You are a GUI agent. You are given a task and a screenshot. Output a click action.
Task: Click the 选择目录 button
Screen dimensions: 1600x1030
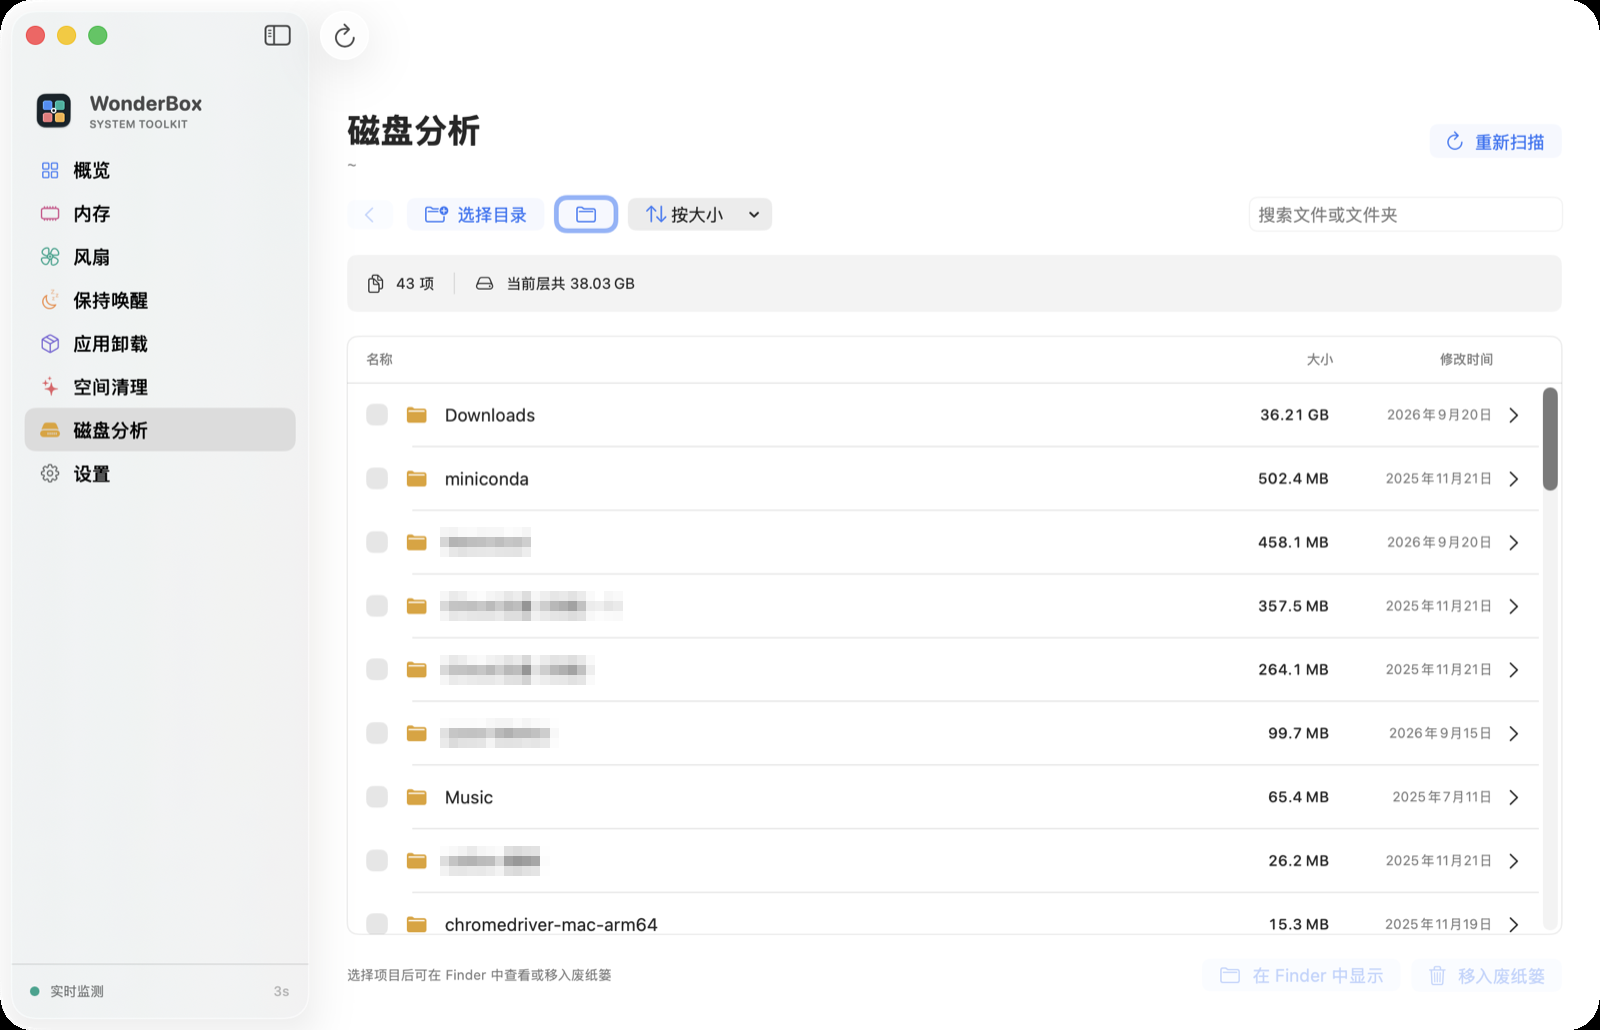475,215
